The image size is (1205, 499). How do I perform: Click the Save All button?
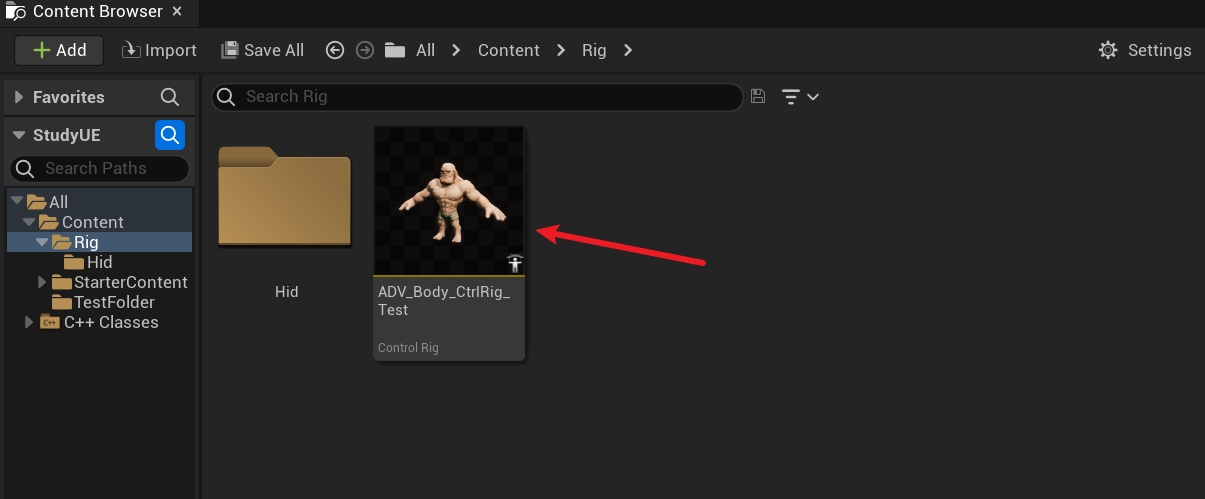pos(262,50)
